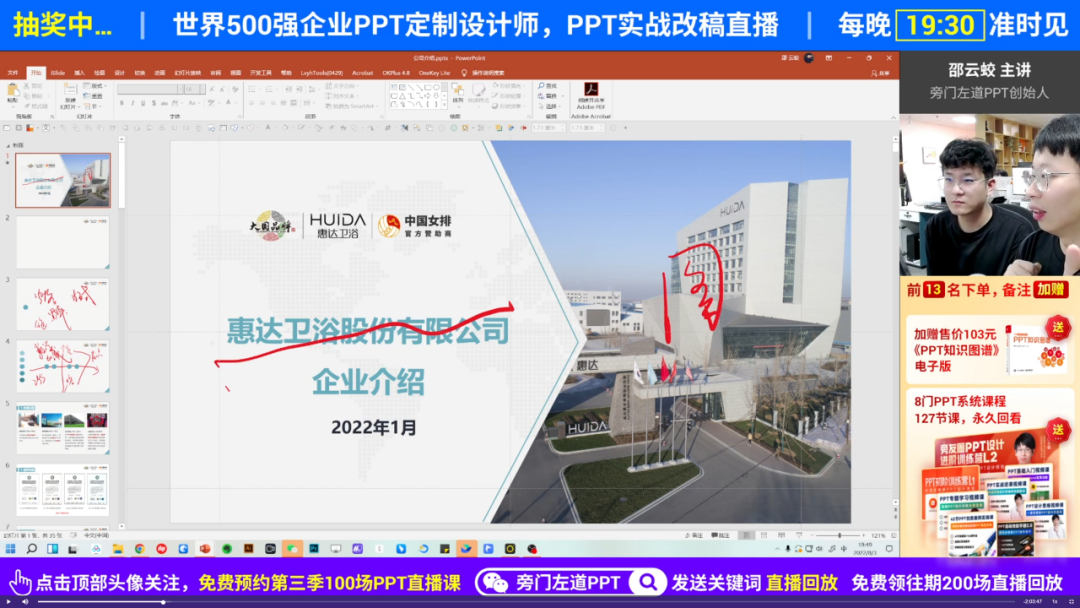Open the File (文件) tab
1080x608 pixels.
12,72
